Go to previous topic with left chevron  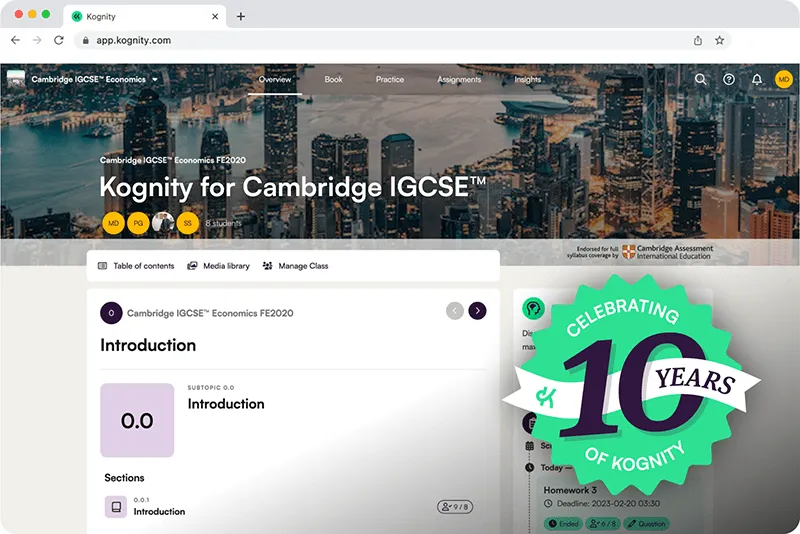[455, 311]
